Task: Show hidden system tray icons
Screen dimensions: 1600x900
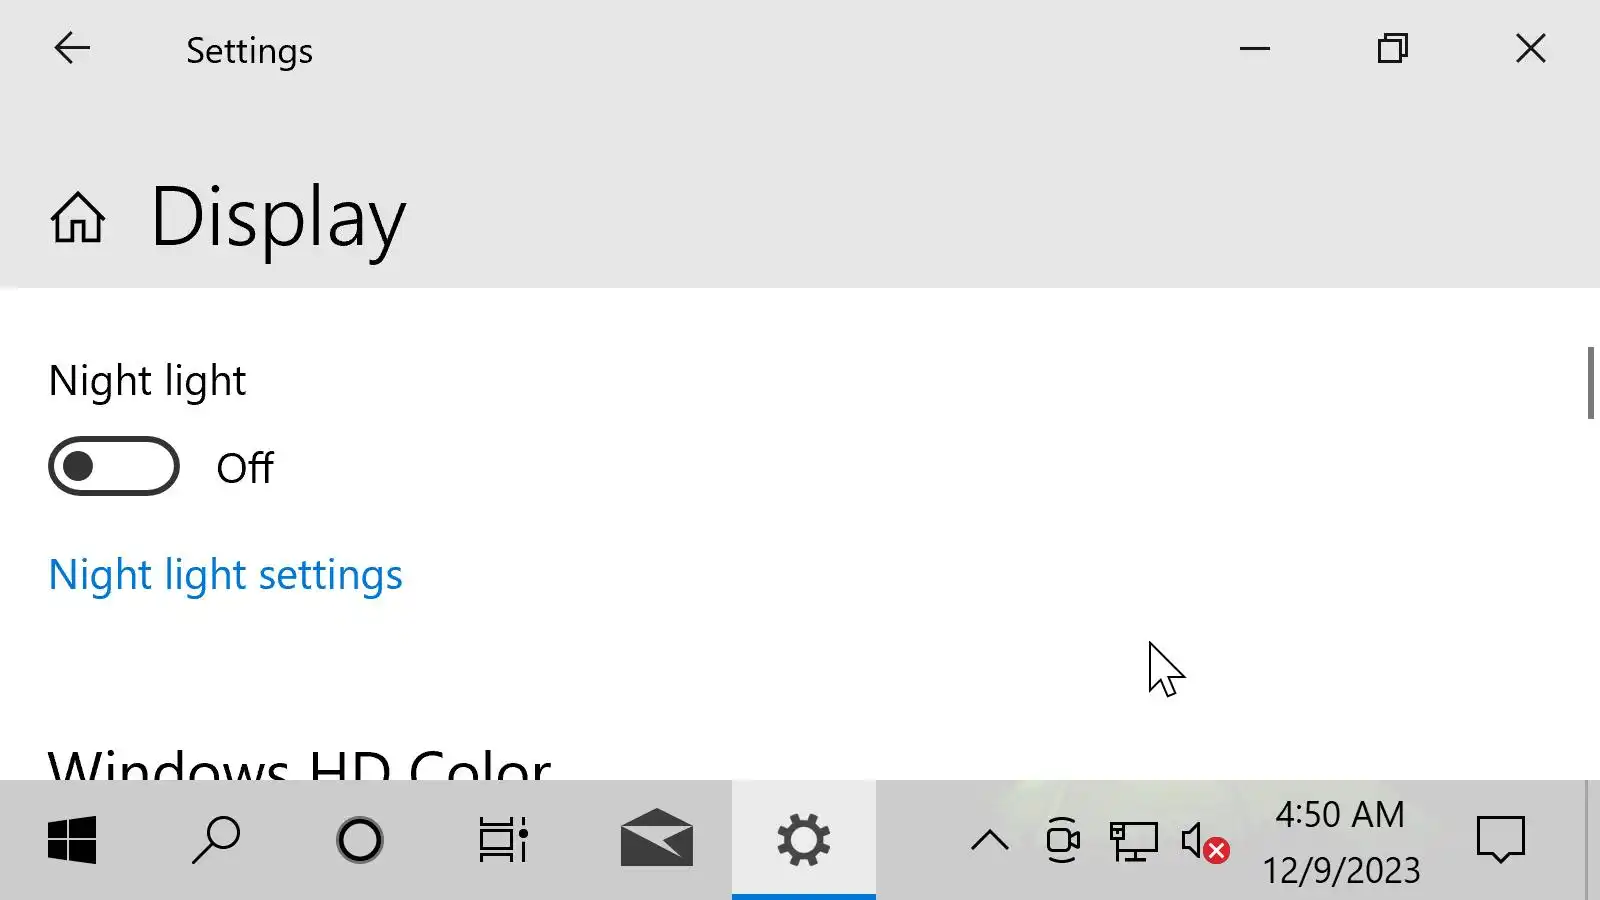Action: pyautogui.click(x=990, y=841)
